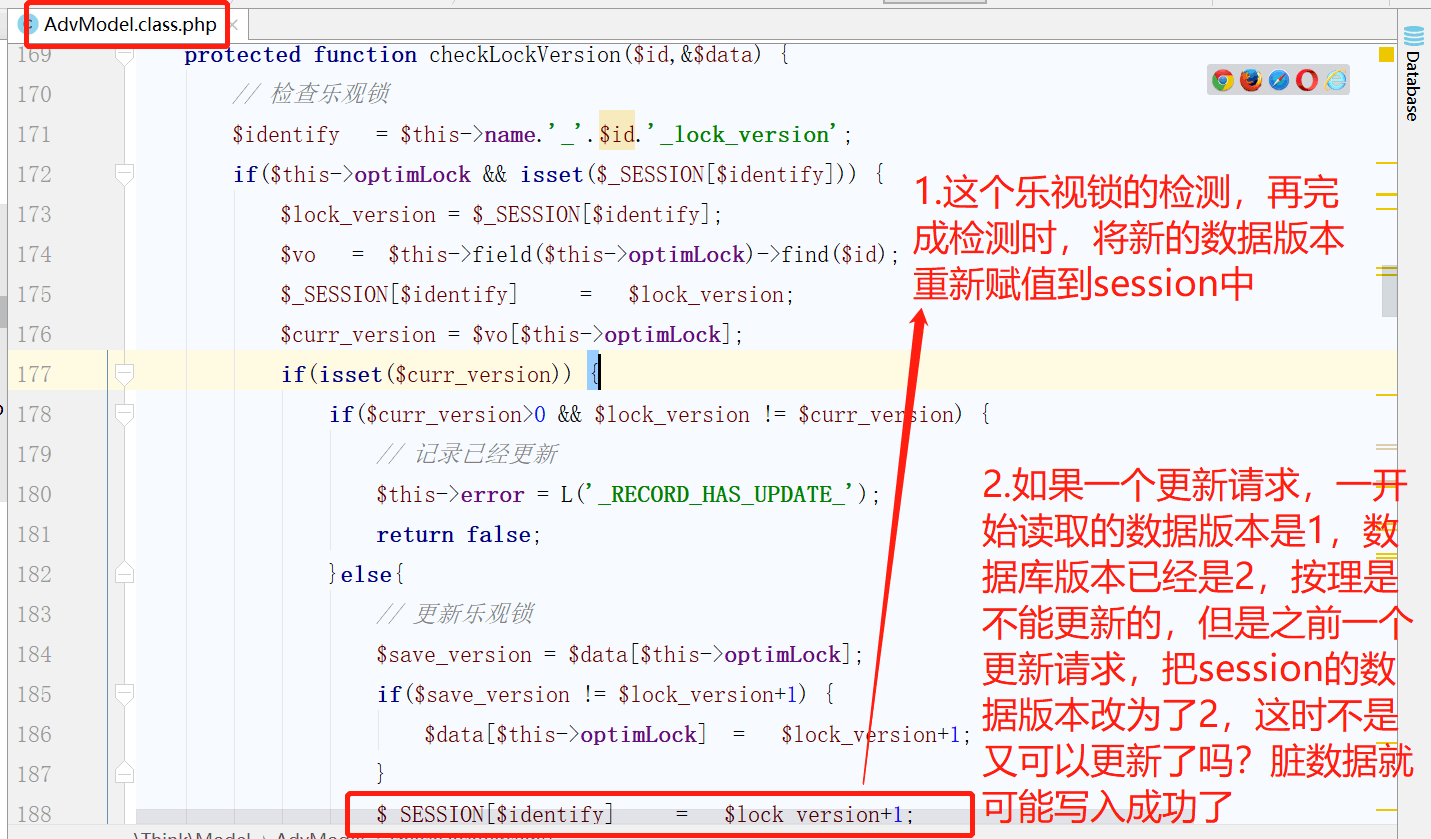
Task: Collapse isset($curr_version) block at line 177
Action: click(x=124, y=374)
